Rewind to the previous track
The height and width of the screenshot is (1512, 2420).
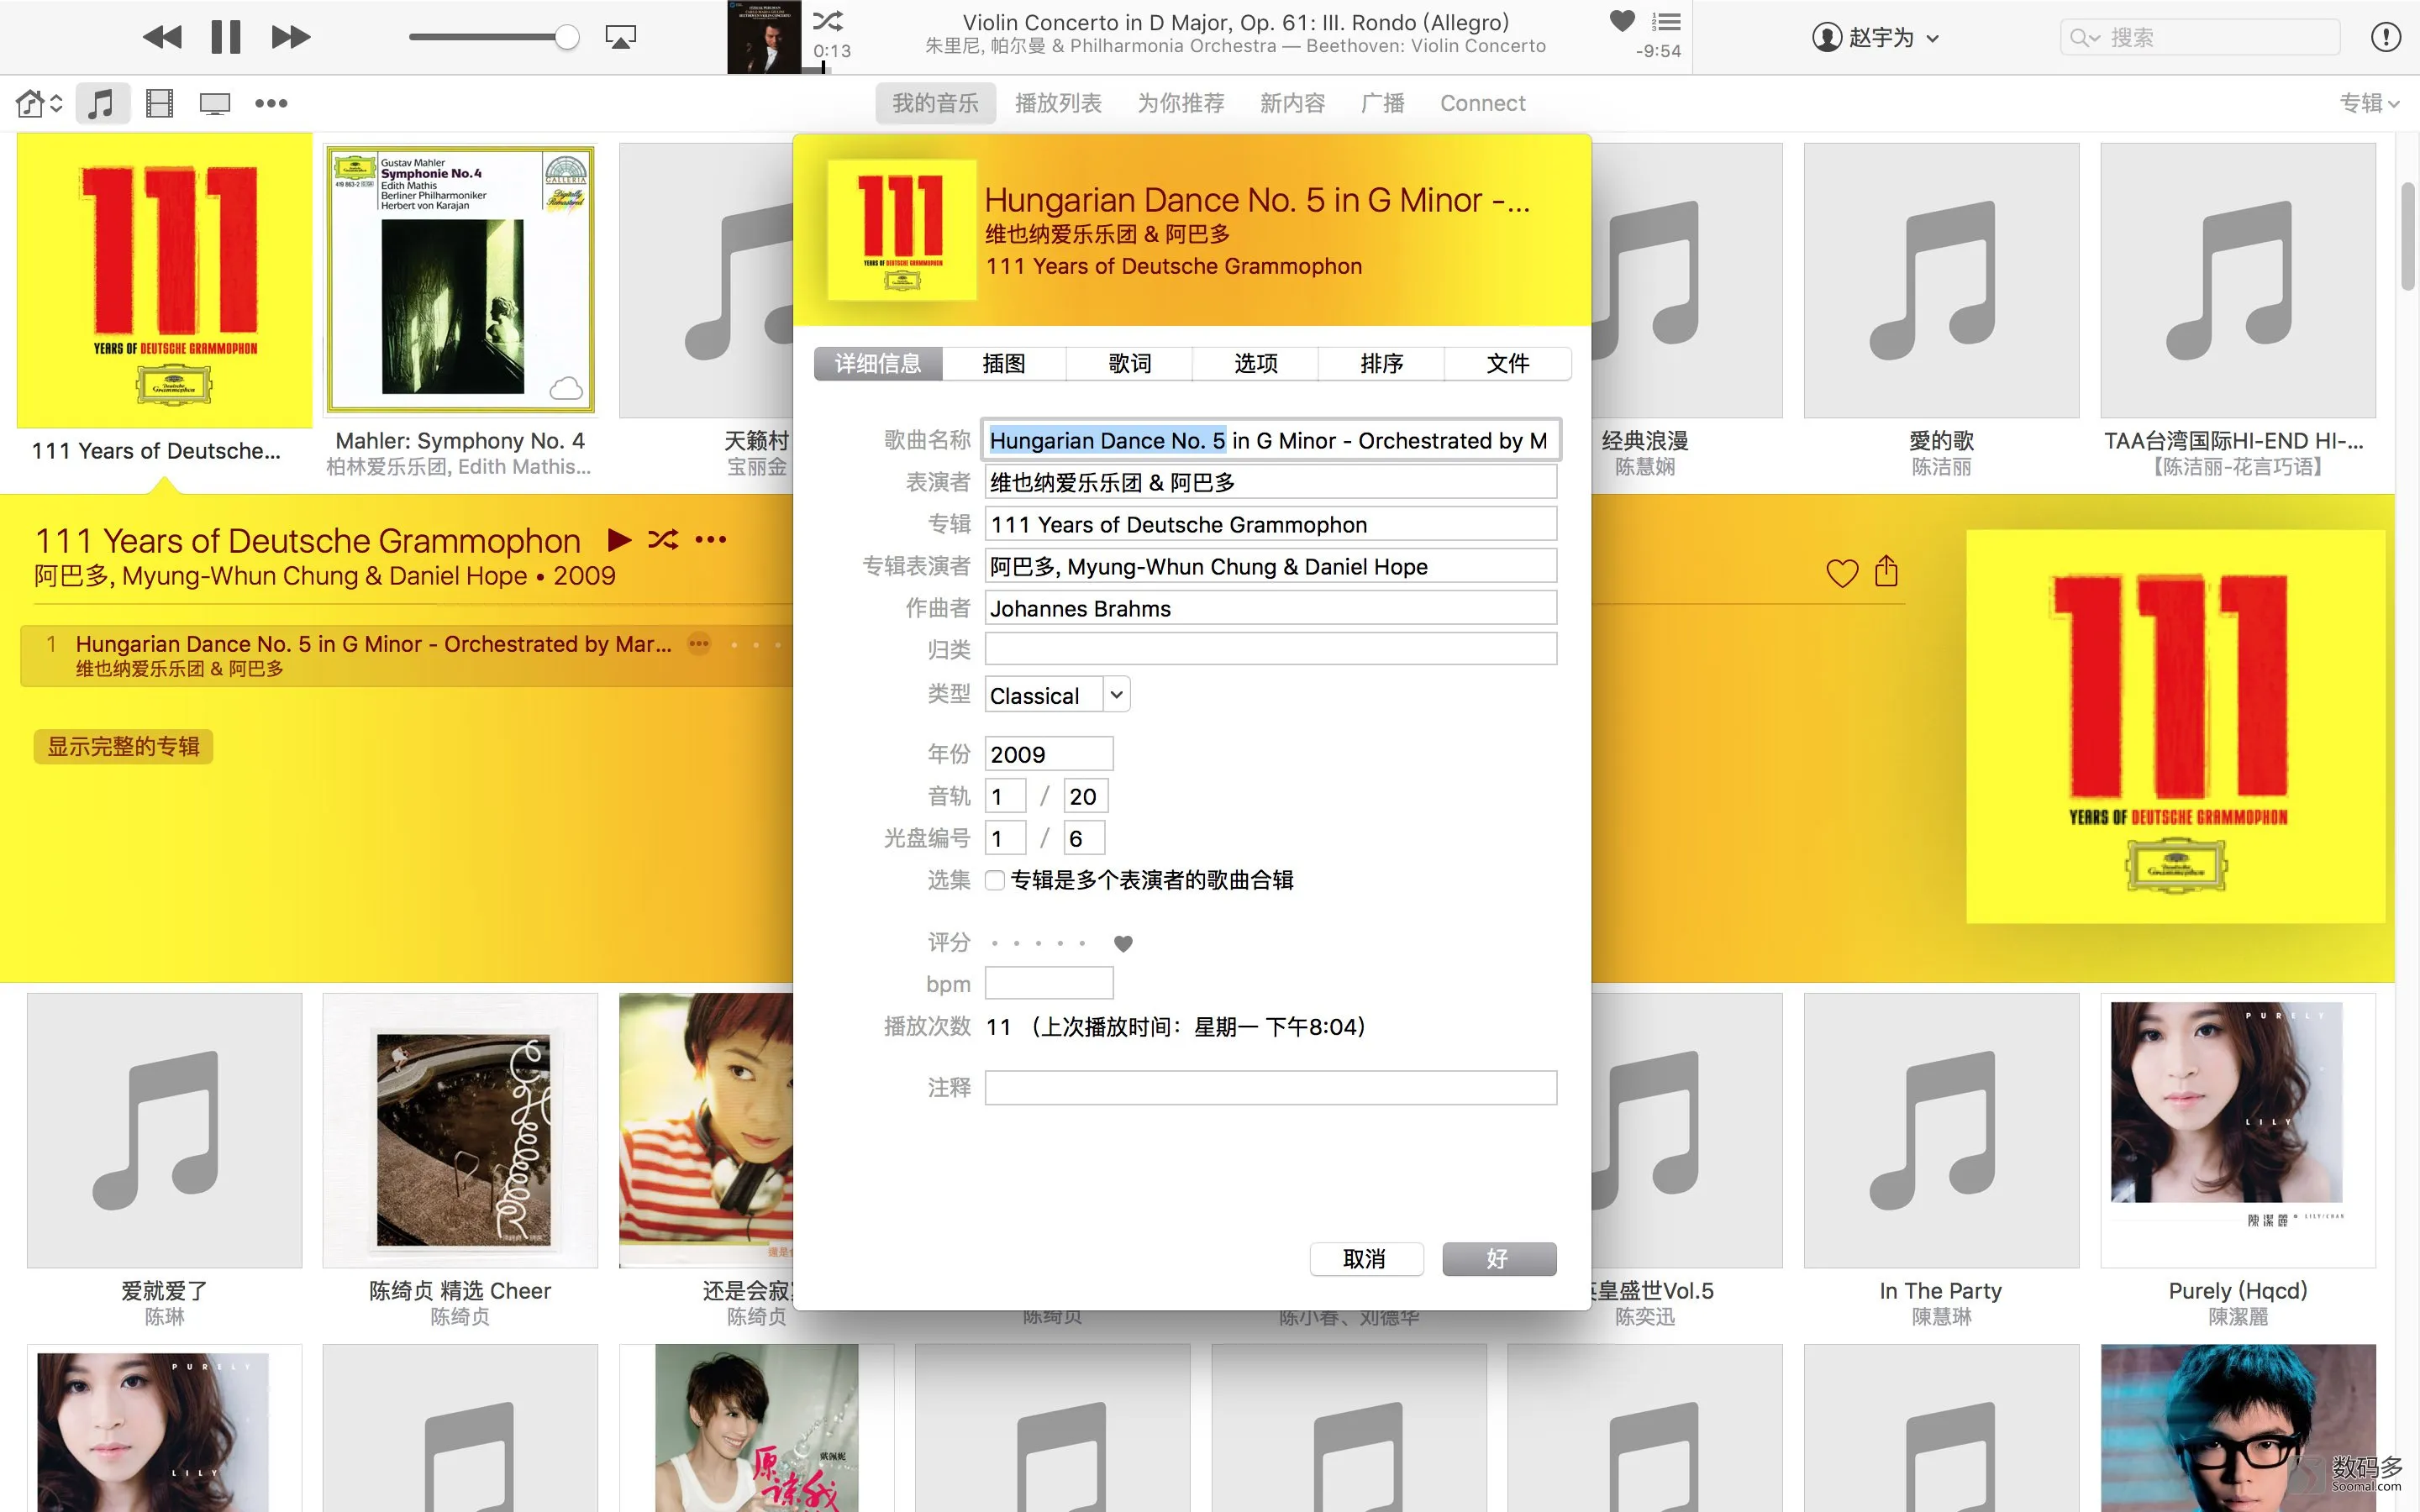point(162,37)
